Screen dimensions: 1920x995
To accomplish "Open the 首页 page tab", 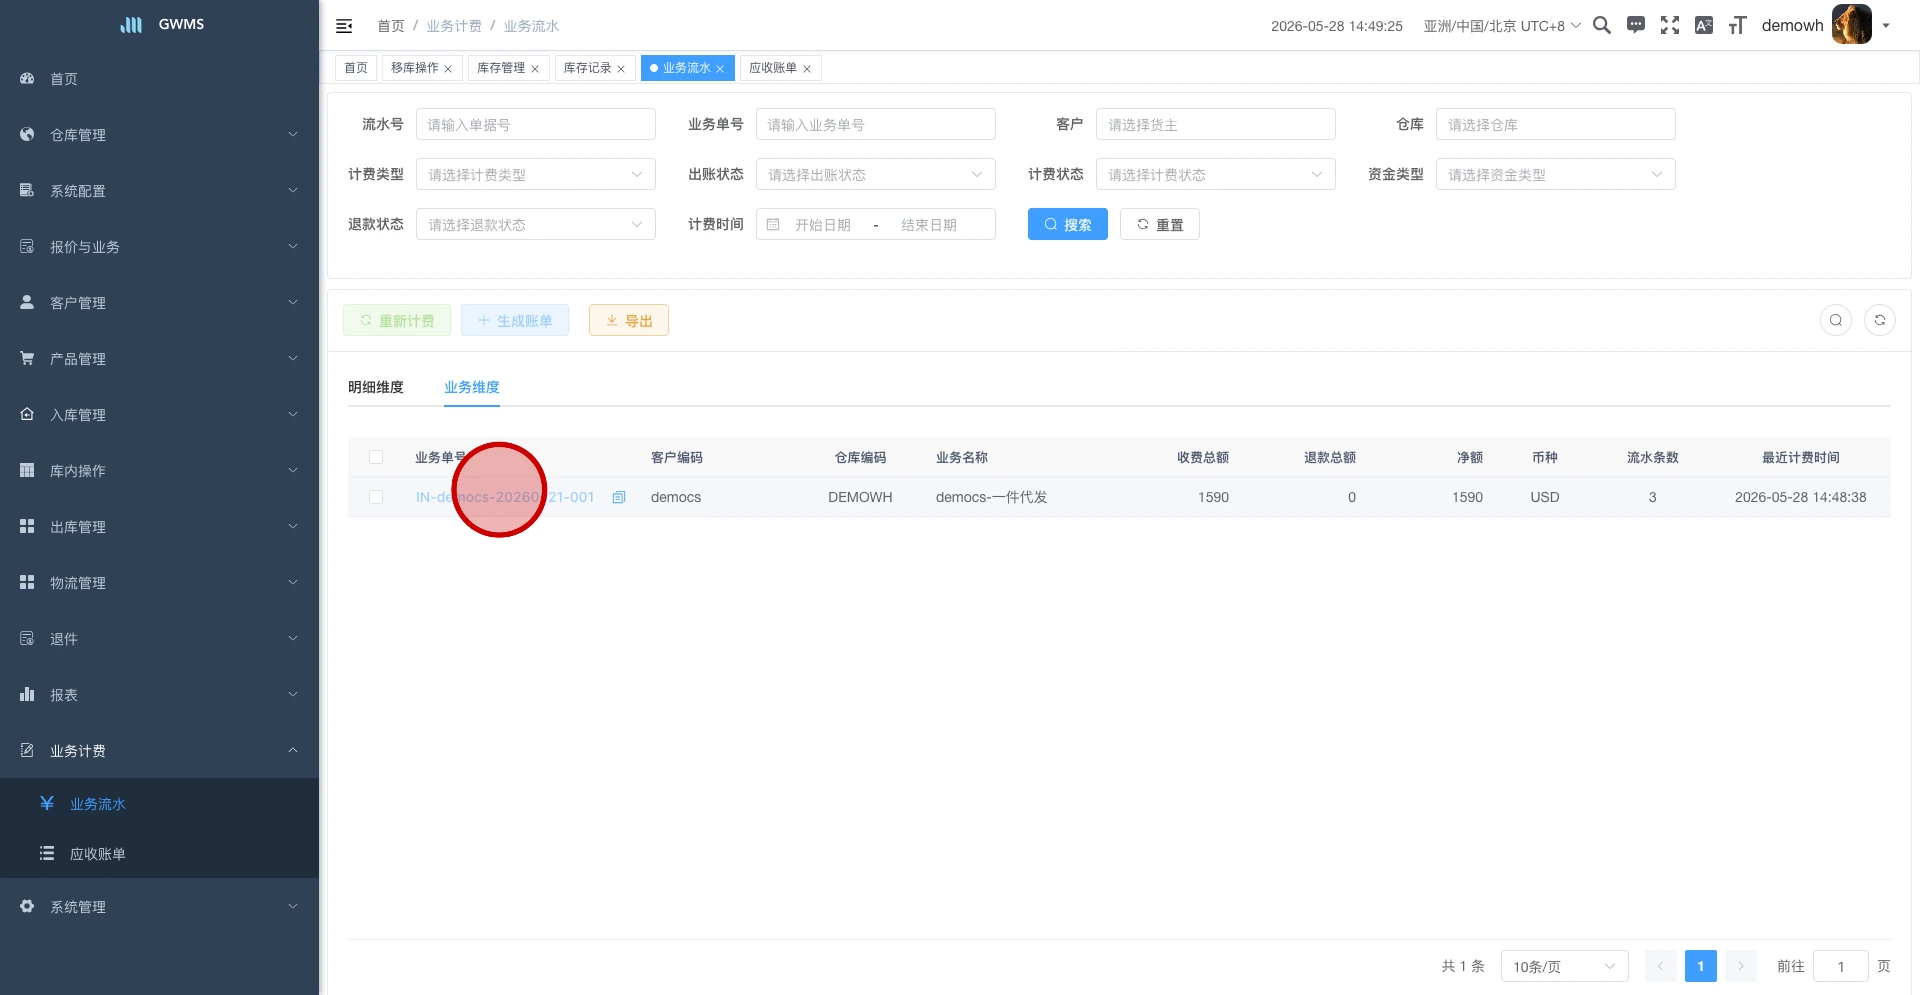I will (x=356, y=68).
